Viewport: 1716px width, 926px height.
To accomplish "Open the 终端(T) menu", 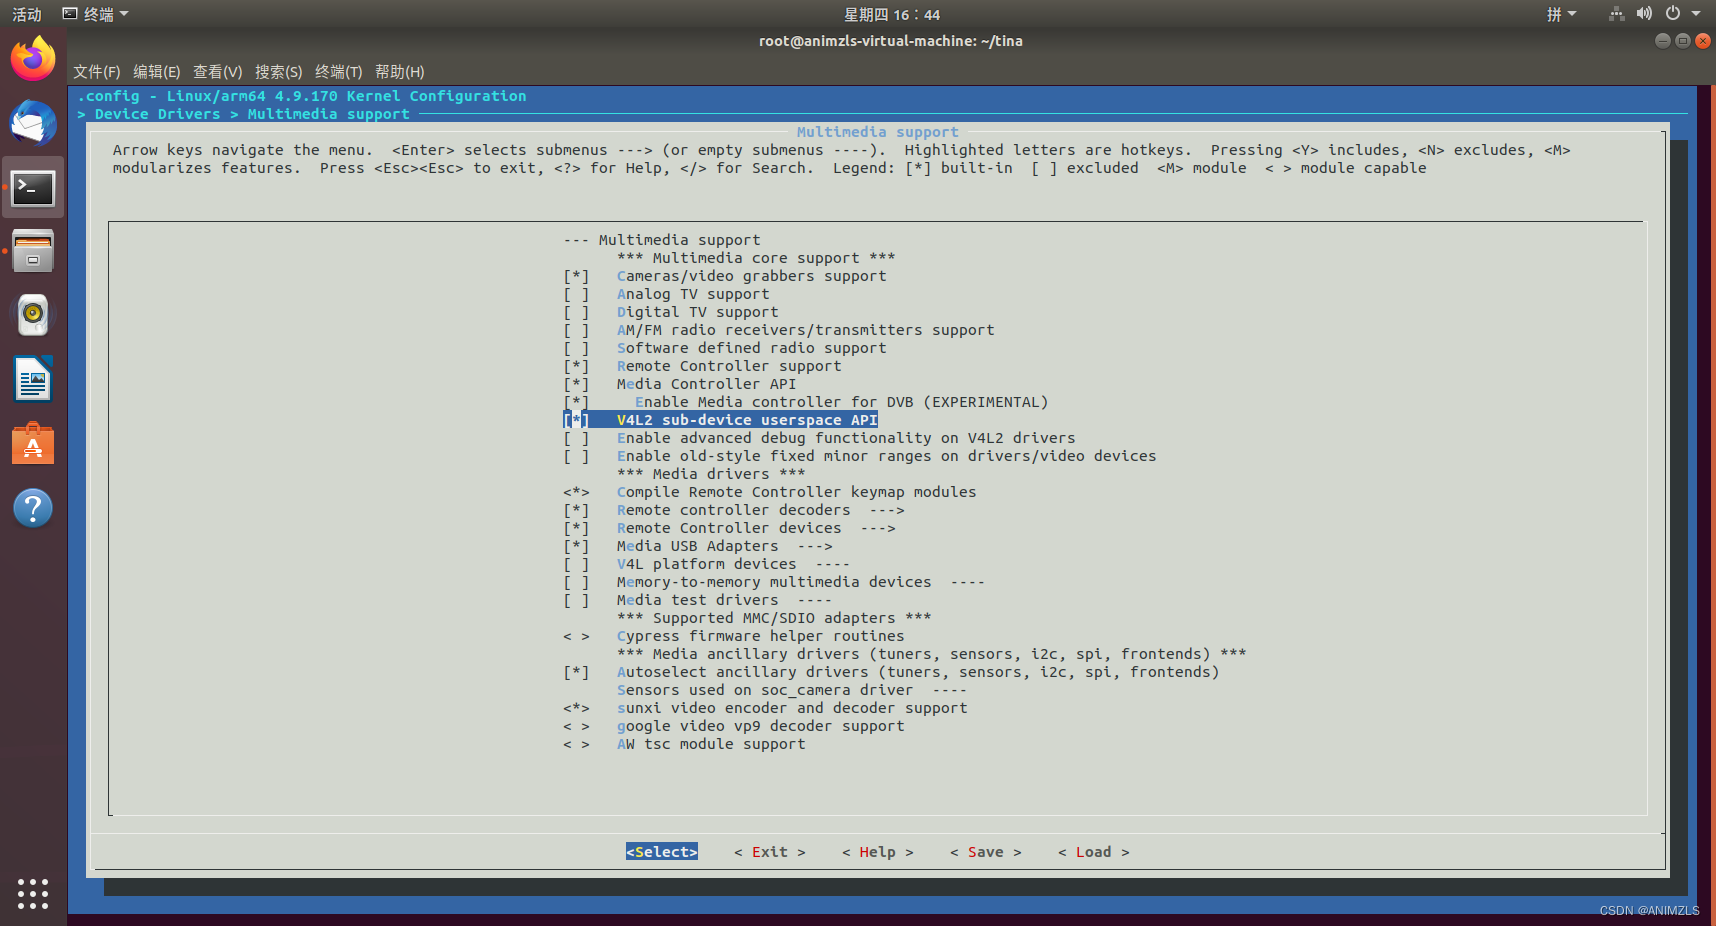I will tap(338, 72).
